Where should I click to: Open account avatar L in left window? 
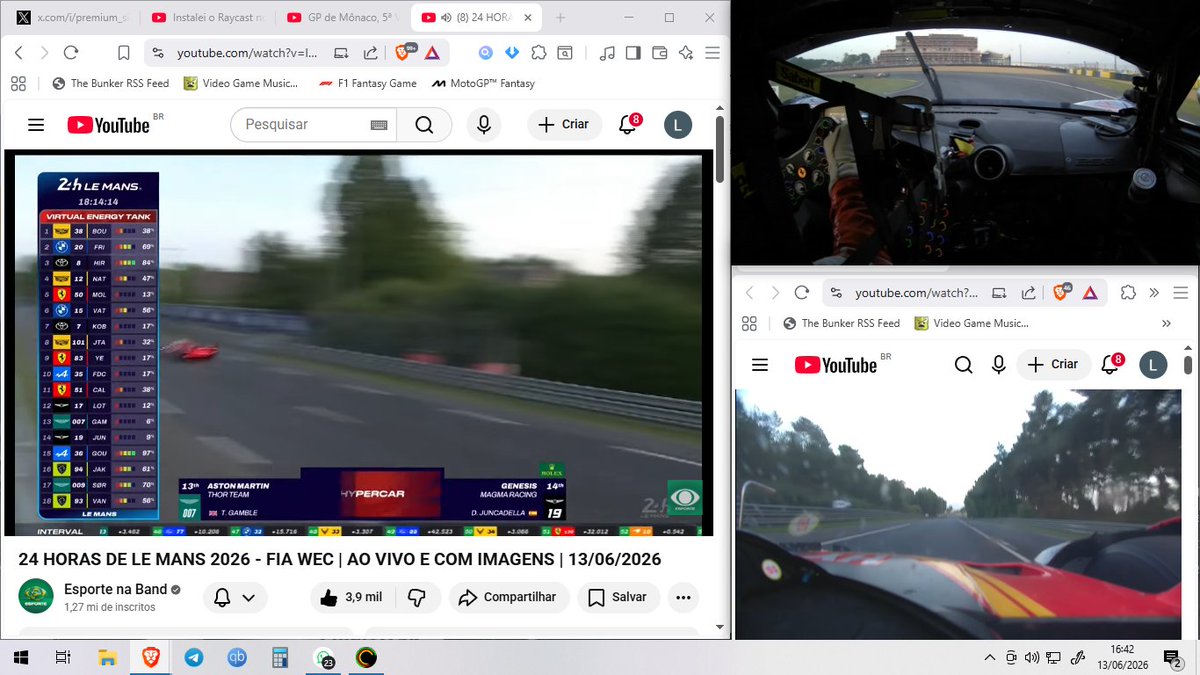pos(678,125)
